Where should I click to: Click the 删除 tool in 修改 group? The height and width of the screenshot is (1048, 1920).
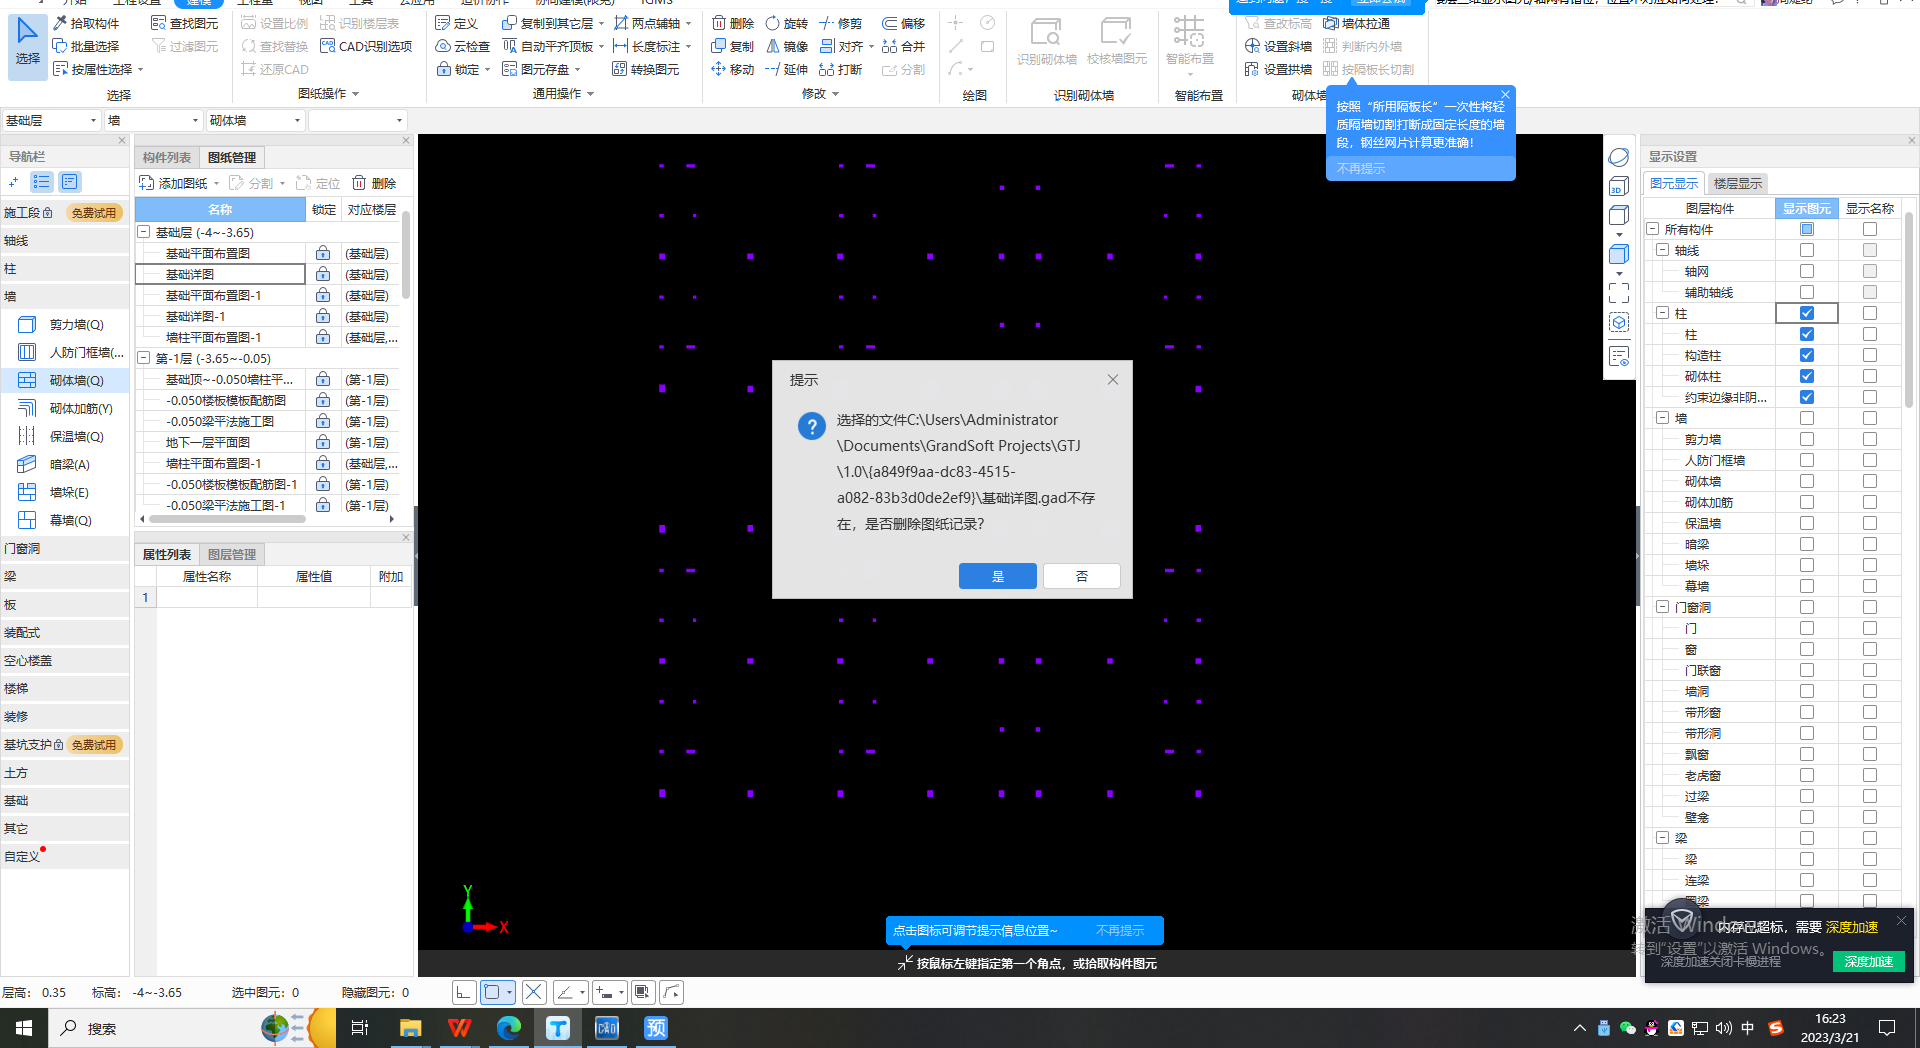point(732,23)
